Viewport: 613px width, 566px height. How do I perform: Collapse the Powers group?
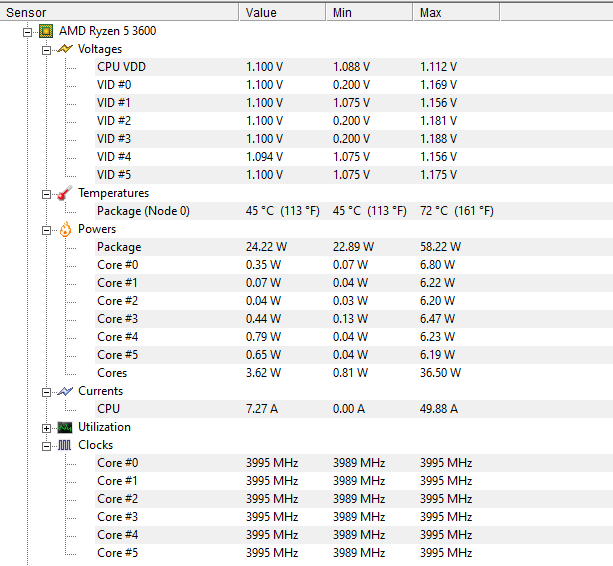[x=46, y=230]
